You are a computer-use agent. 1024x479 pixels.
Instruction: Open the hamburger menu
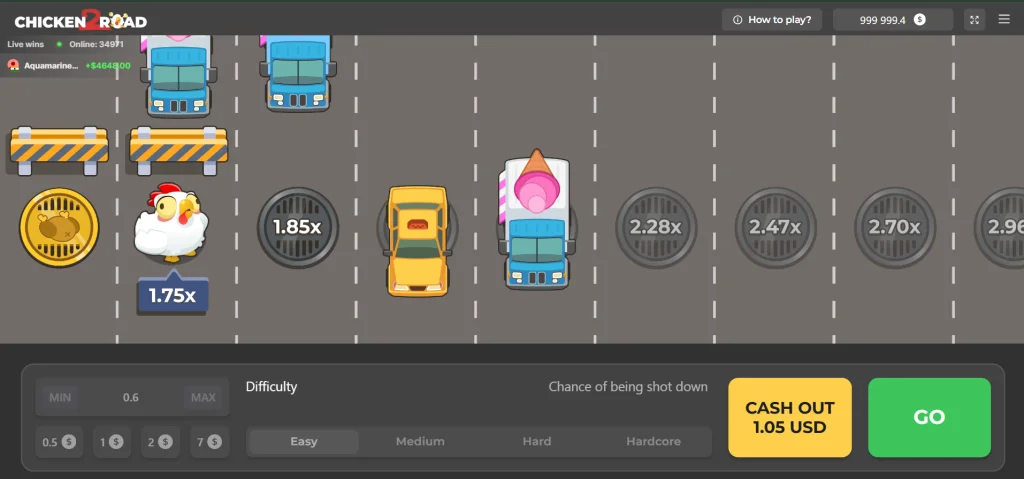[1004, 19]
